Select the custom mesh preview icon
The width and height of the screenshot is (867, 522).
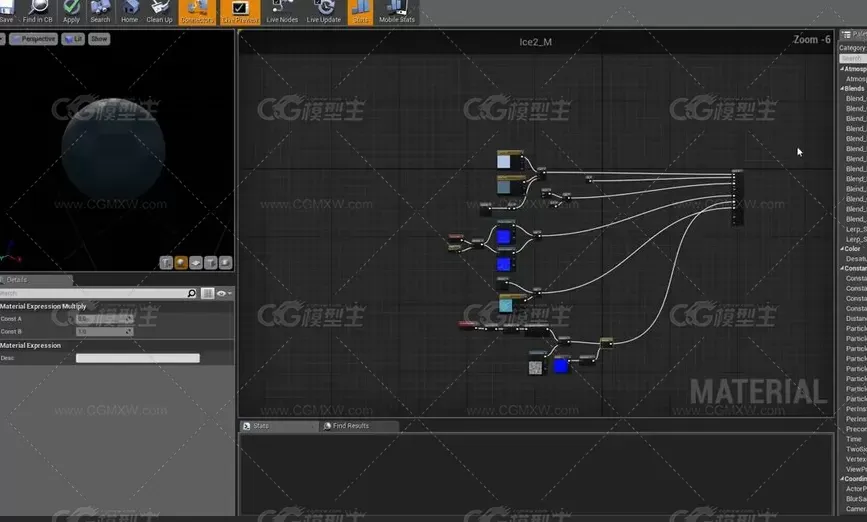pyautogui.click(x=225, y=263)
